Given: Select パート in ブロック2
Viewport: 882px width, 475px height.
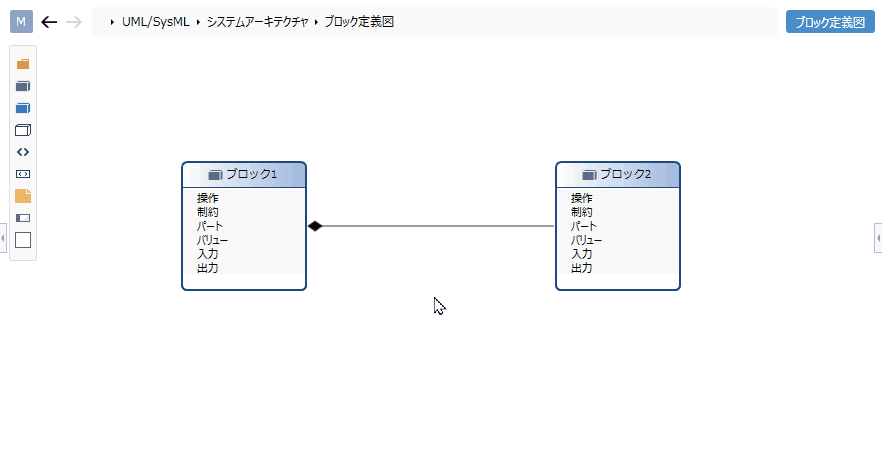Looking at the screenshot, I should coord(584,226).
